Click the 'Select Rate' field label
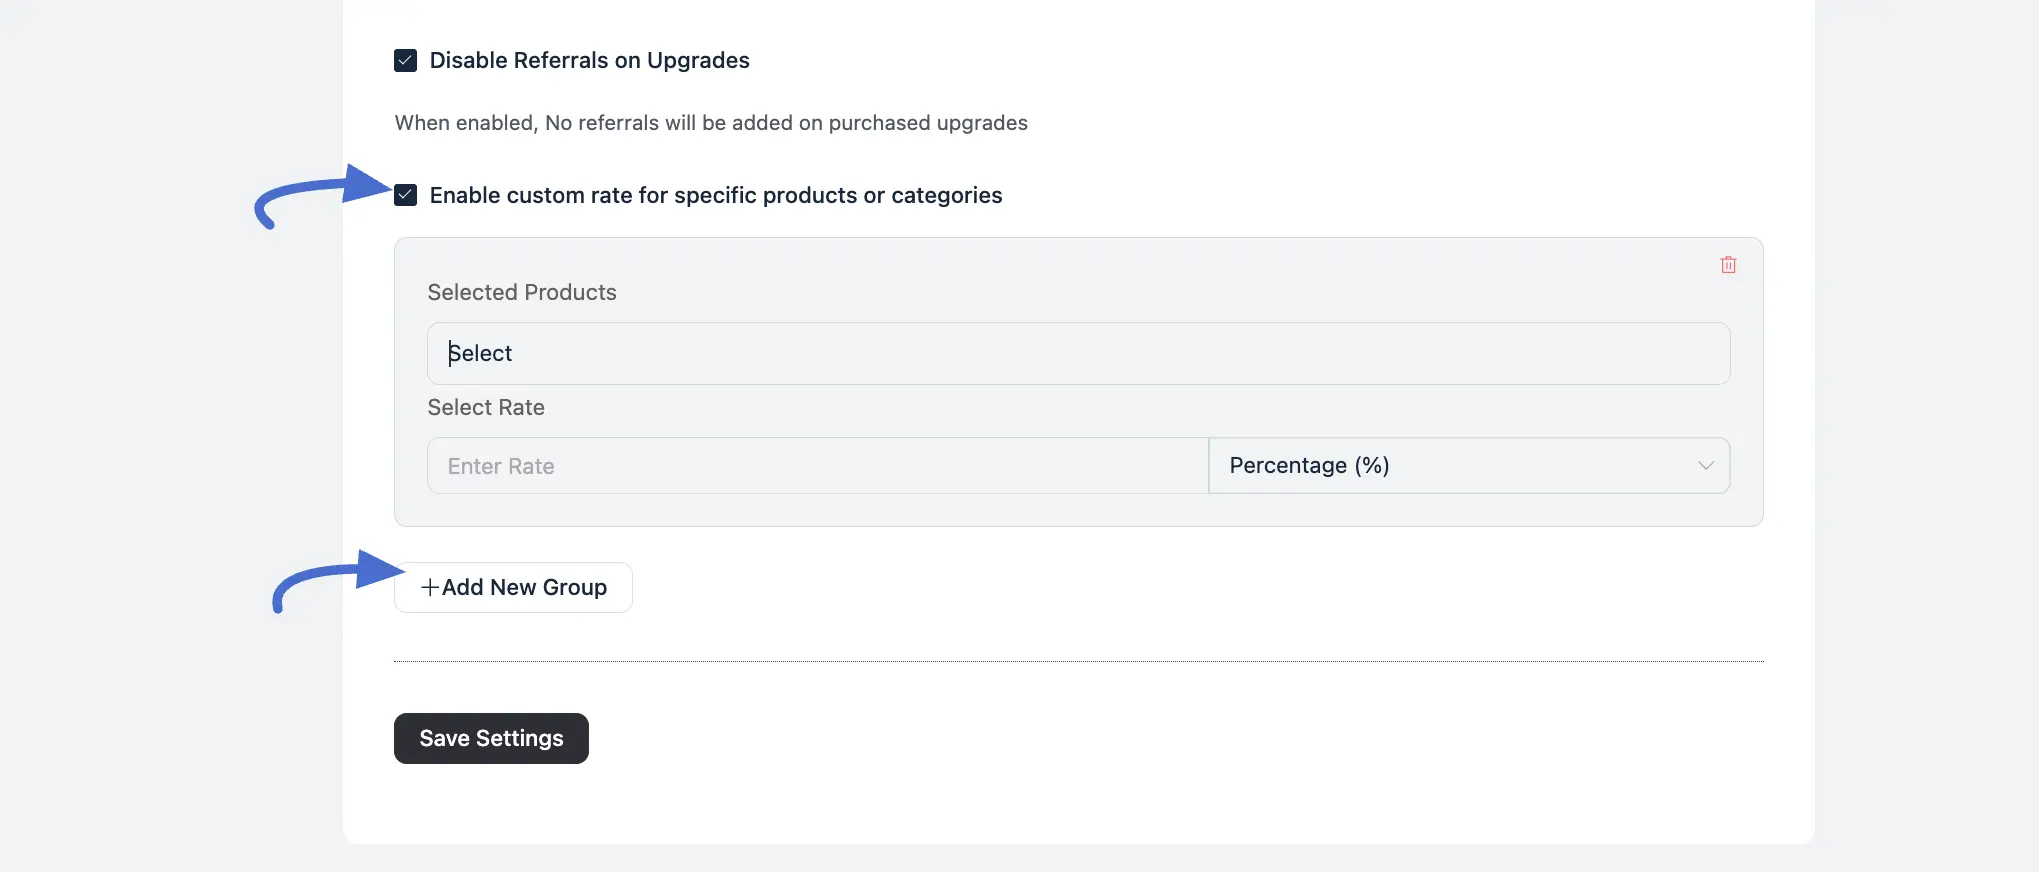 click(486, 408)
